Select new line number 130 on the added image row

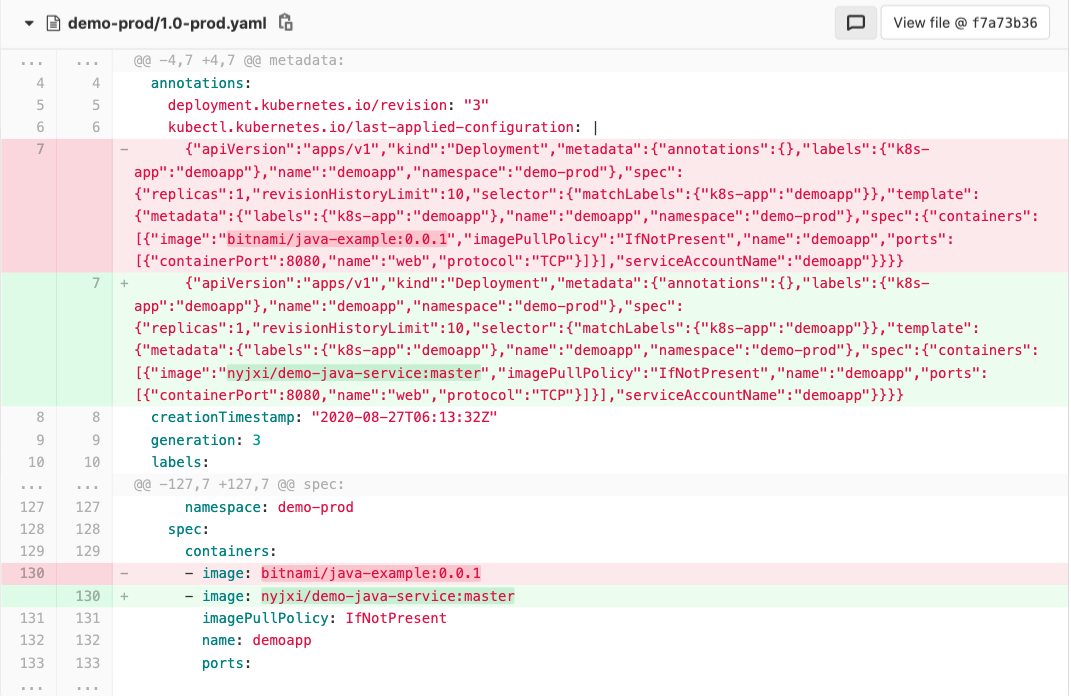86,596
